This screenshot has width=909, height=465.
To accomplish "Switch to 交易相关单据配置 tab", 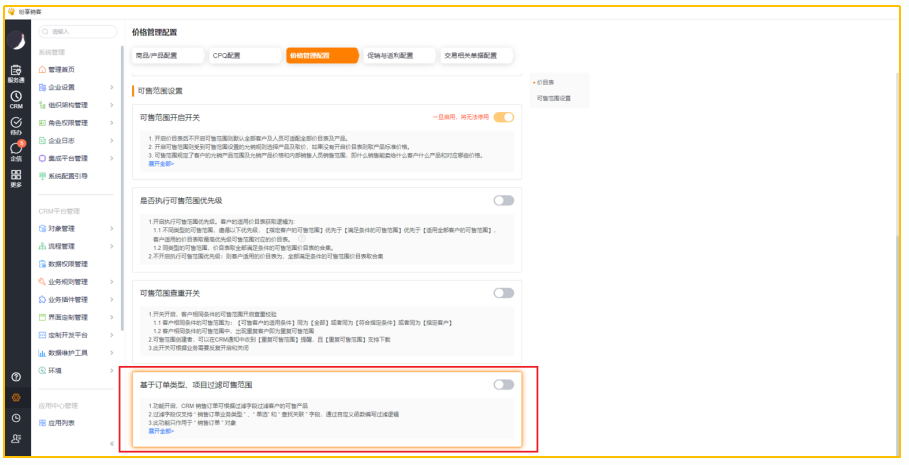I will 477,56.
